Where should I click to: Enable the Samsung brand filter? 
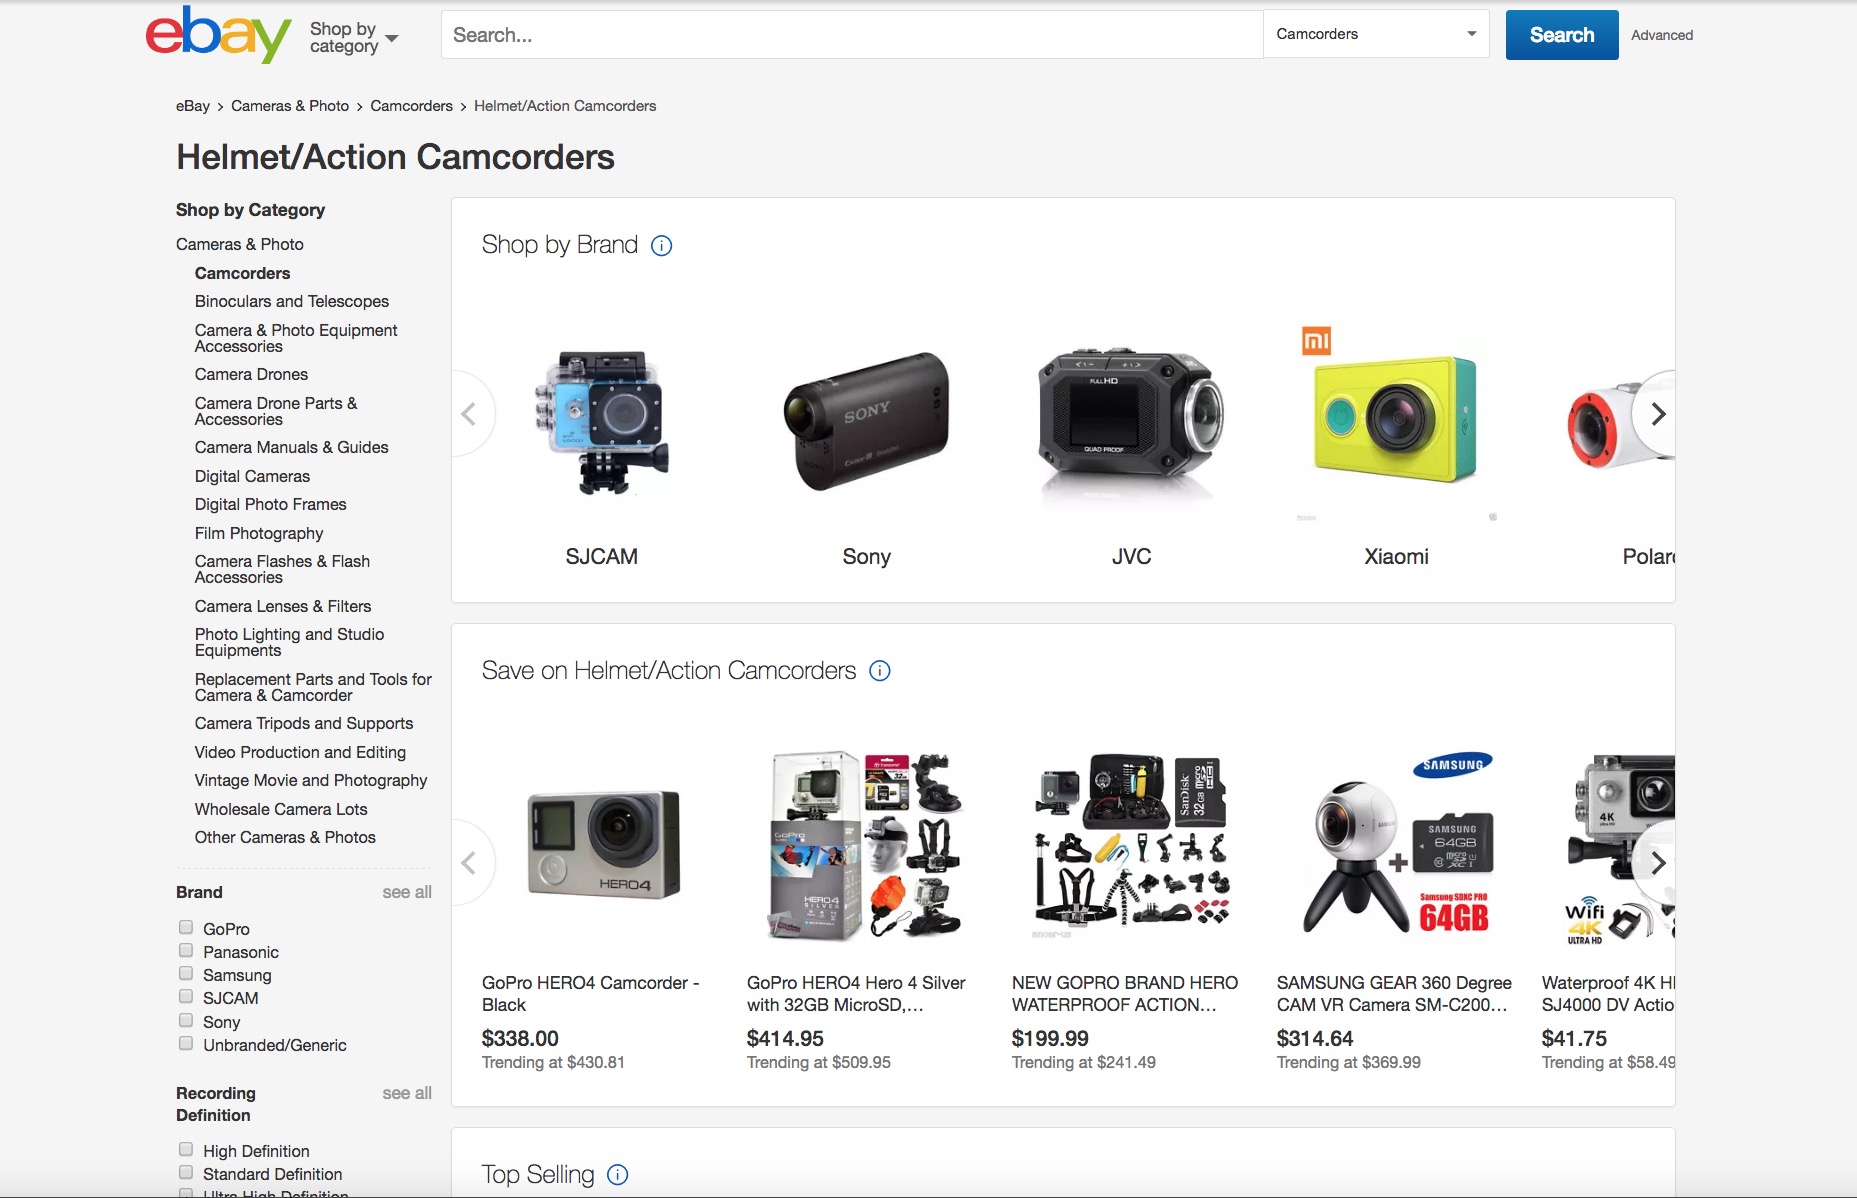click(x=186, y=974)
